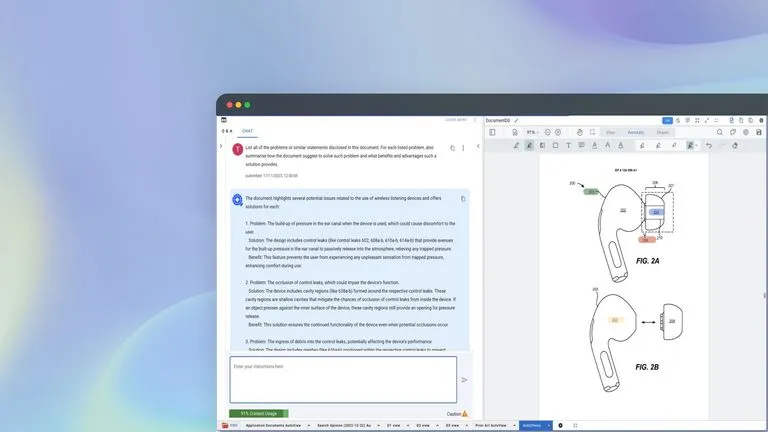Click the D1 view label
768x432 pixels.
[x=393, y=426]
